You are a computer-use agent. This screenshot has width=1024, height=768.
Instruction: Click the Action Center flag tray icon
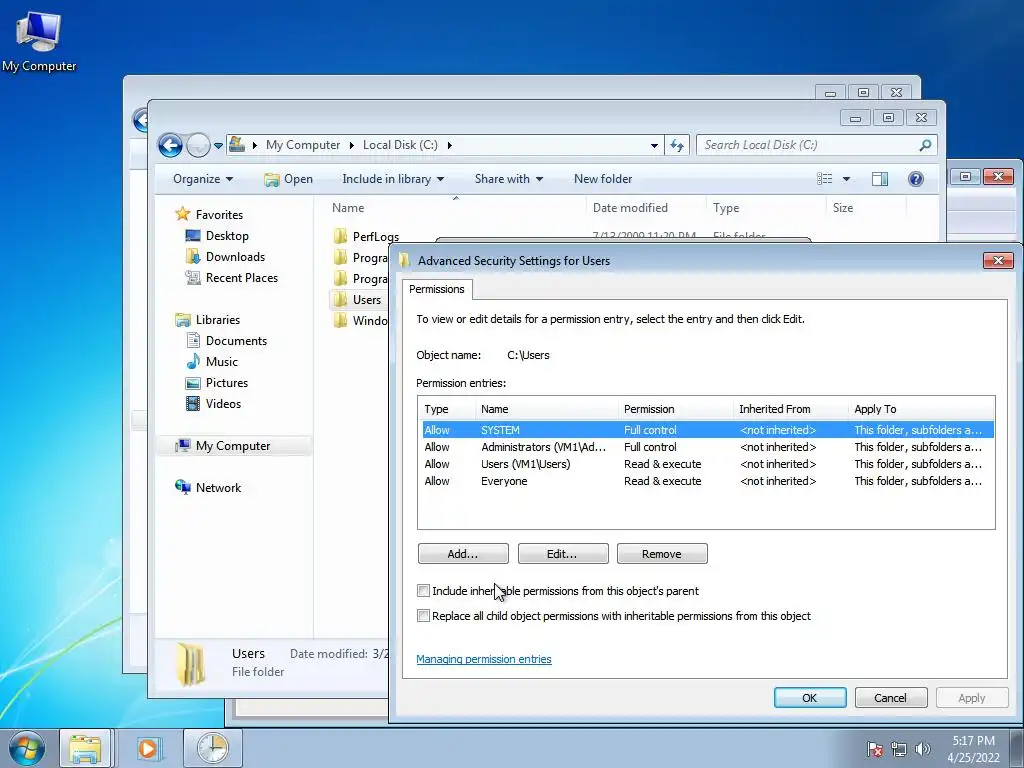[x=874, y=749]
